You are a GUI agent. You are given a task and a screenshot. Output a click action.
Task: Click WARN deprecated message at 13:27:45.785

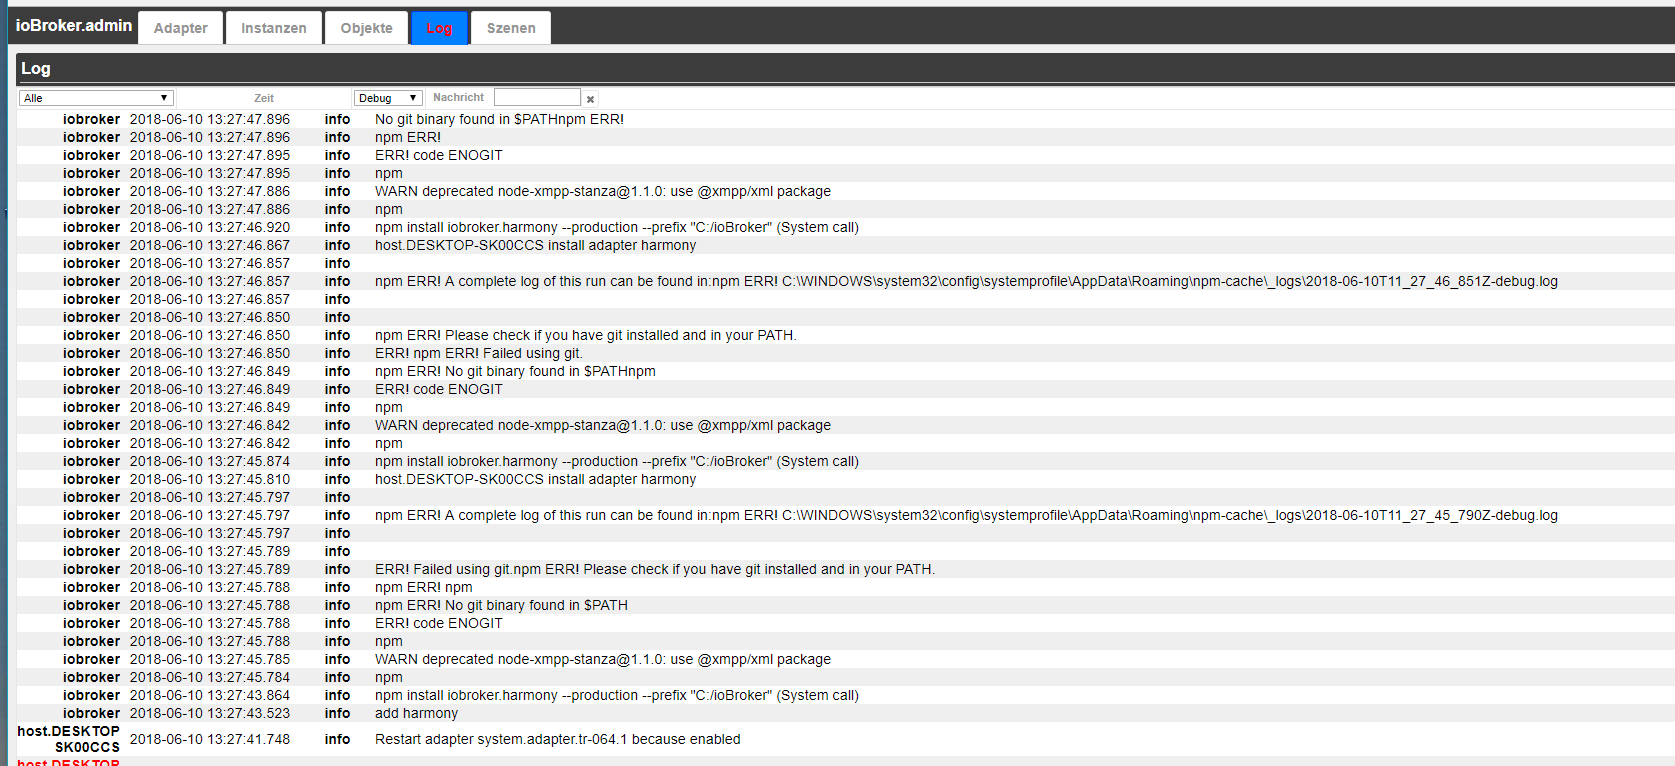pyautogui.click(x=602, y=659)
